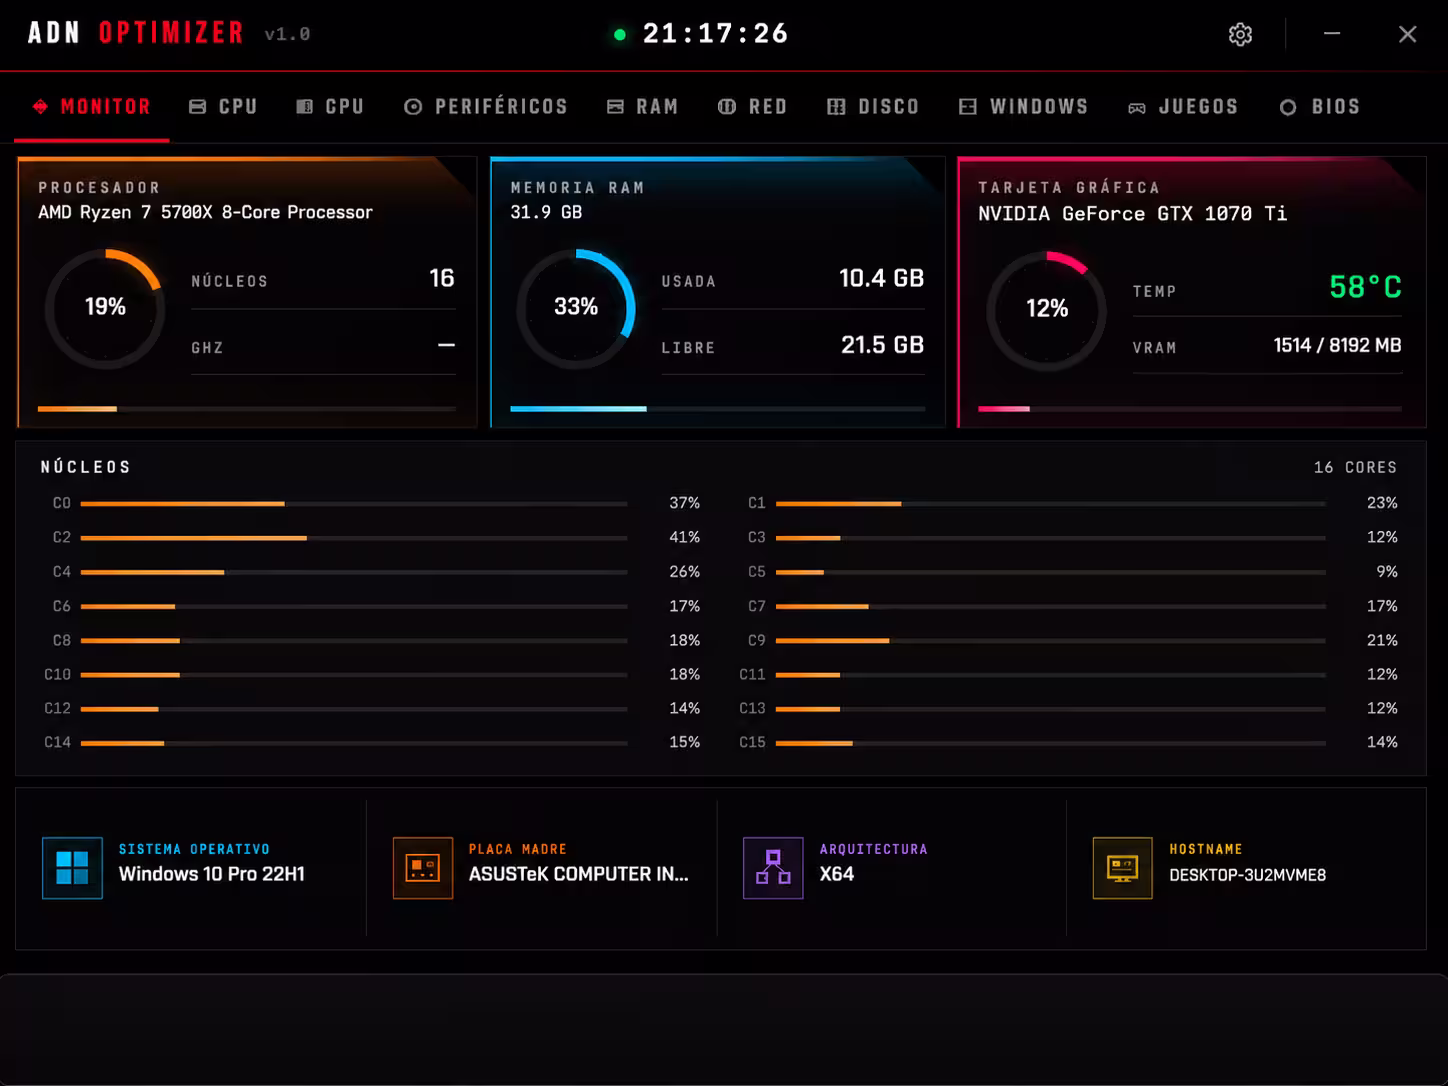Click the "21%" value for core C9
Image resolution: width=1448 pixels, height=1086 pixels.
click(x=1382, y=640)
